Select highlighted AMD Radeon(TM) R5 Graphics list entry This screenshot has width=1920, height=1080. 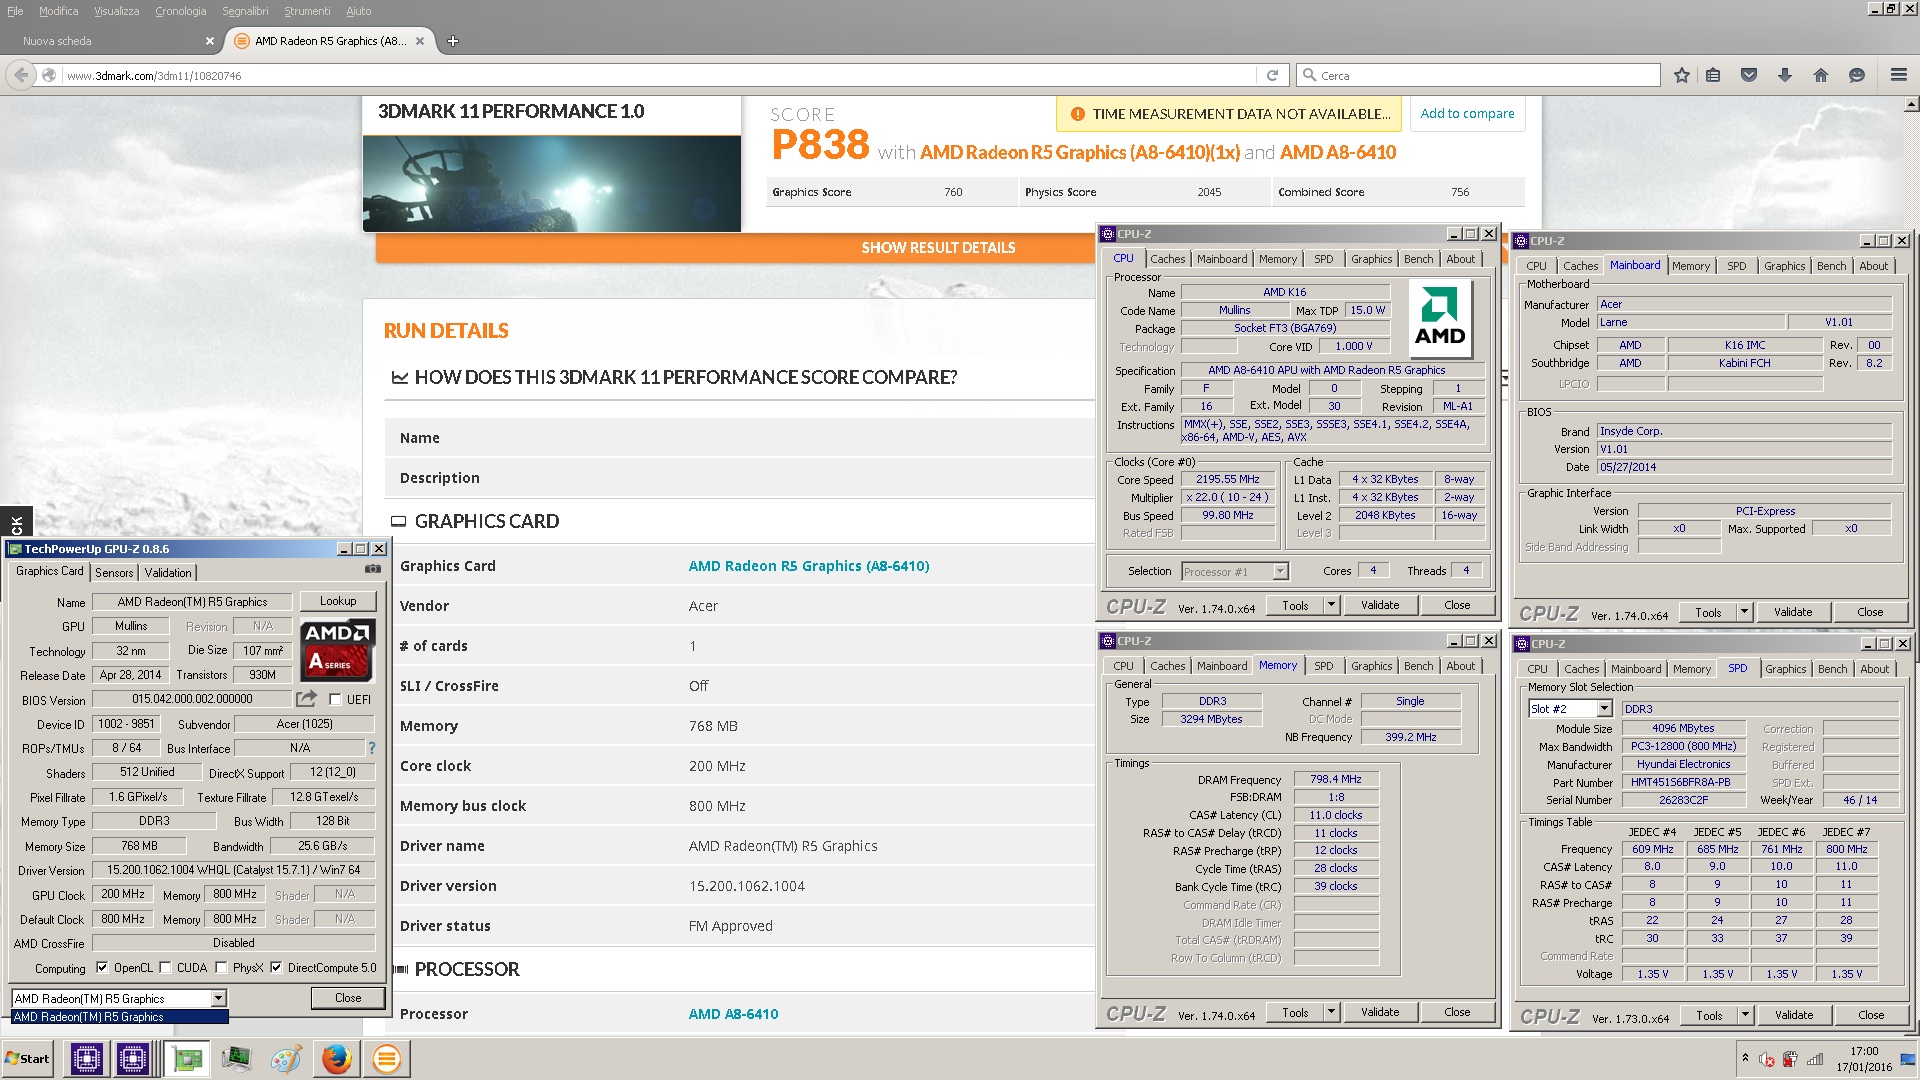(x=120, y=1017)
